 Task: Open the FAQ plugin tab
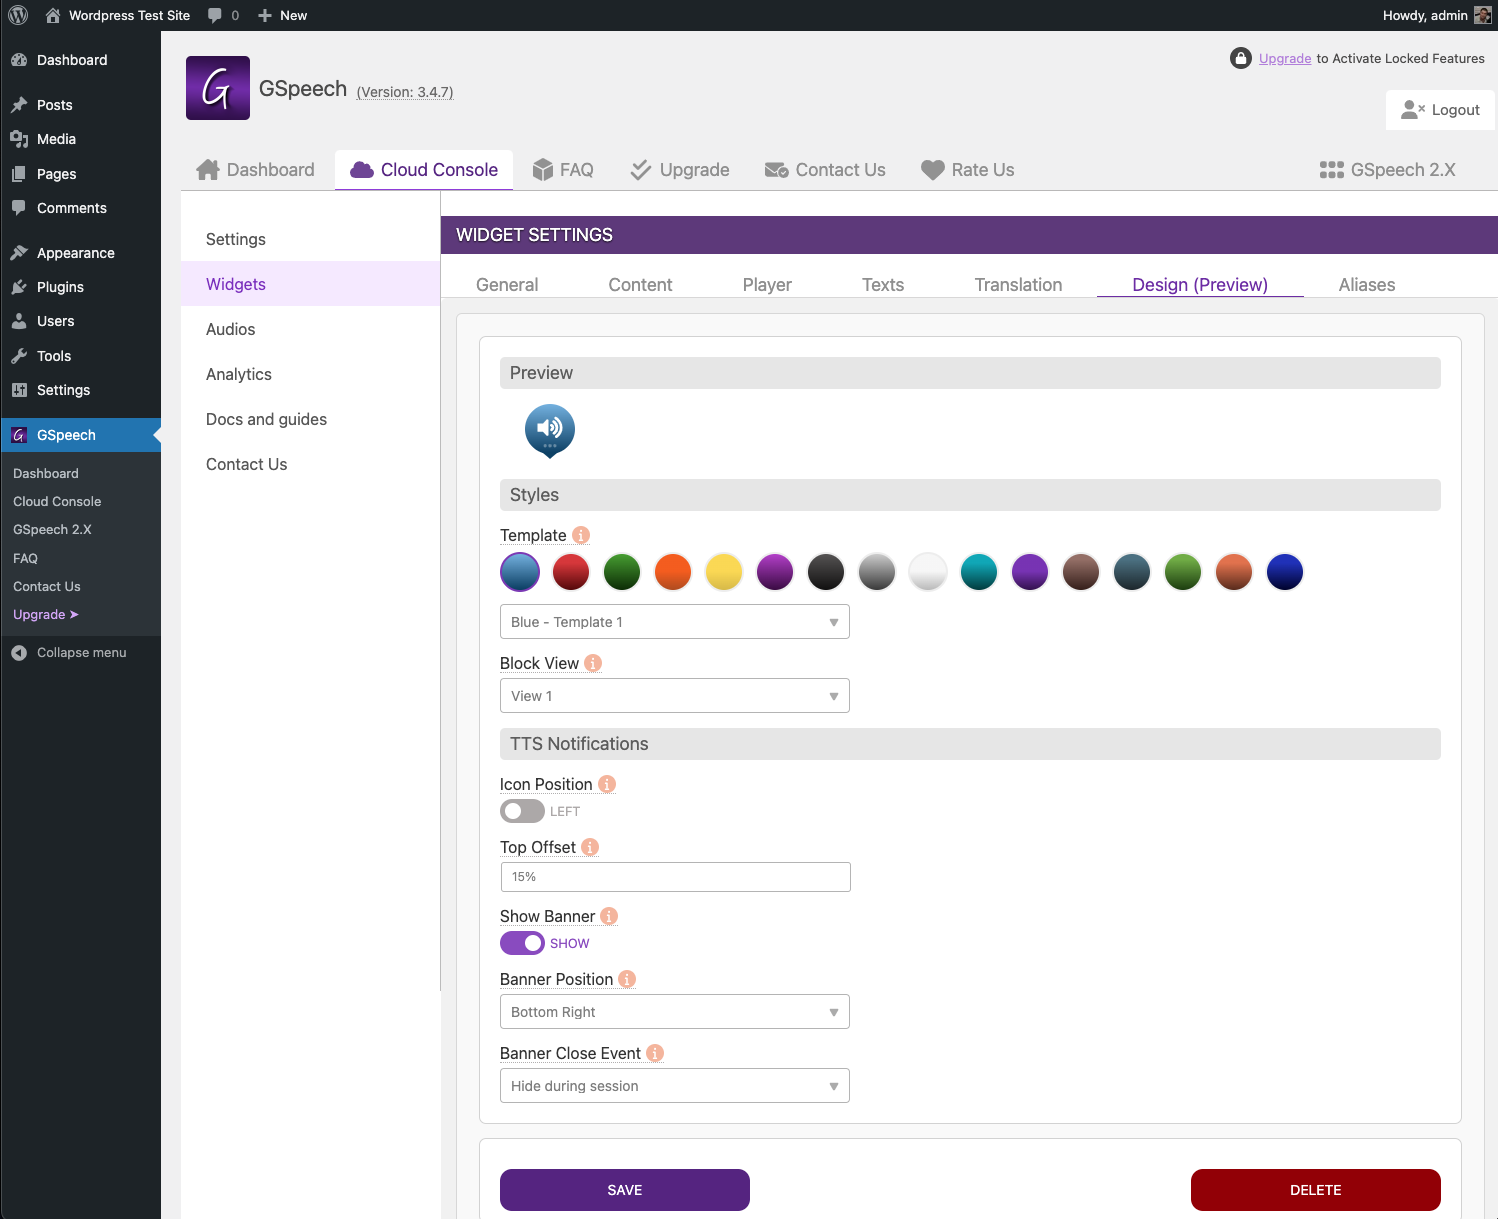(563, 170)
